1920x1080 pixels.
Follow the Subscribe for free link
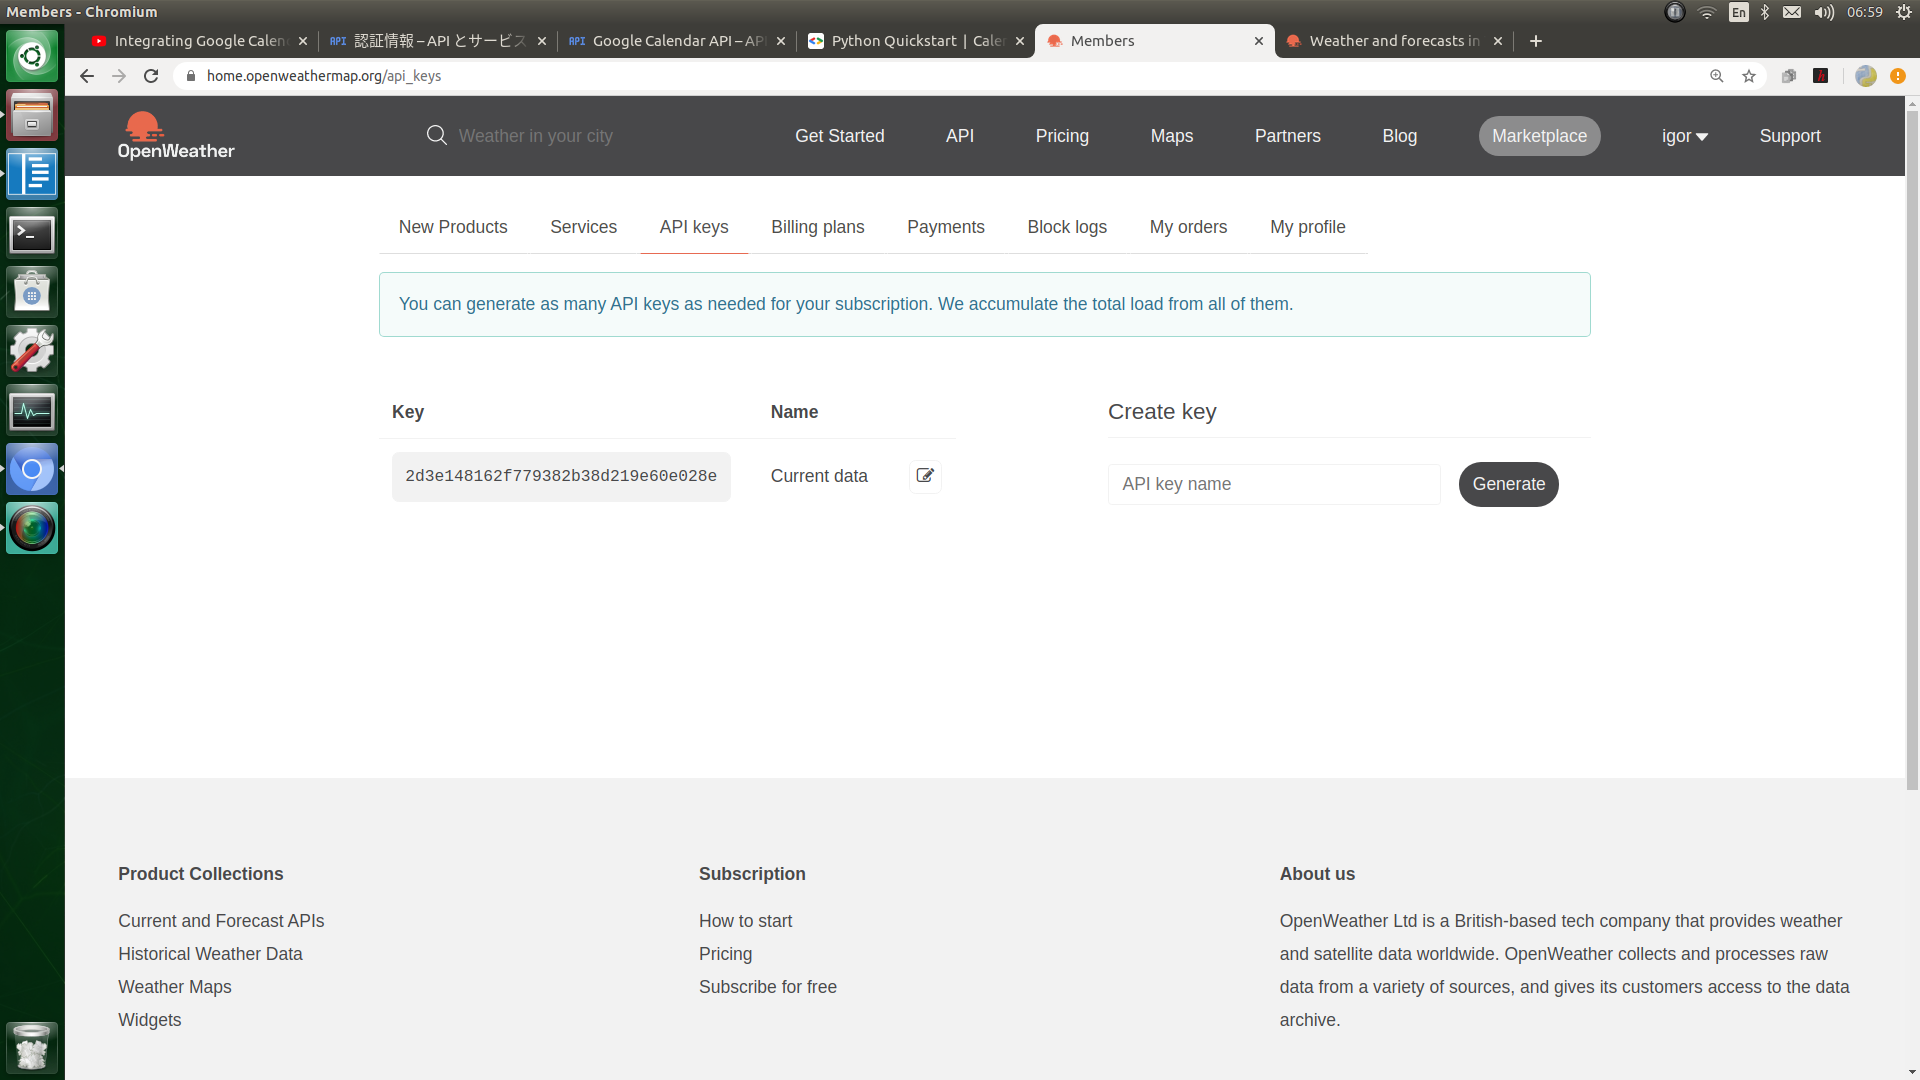point(767,987)
